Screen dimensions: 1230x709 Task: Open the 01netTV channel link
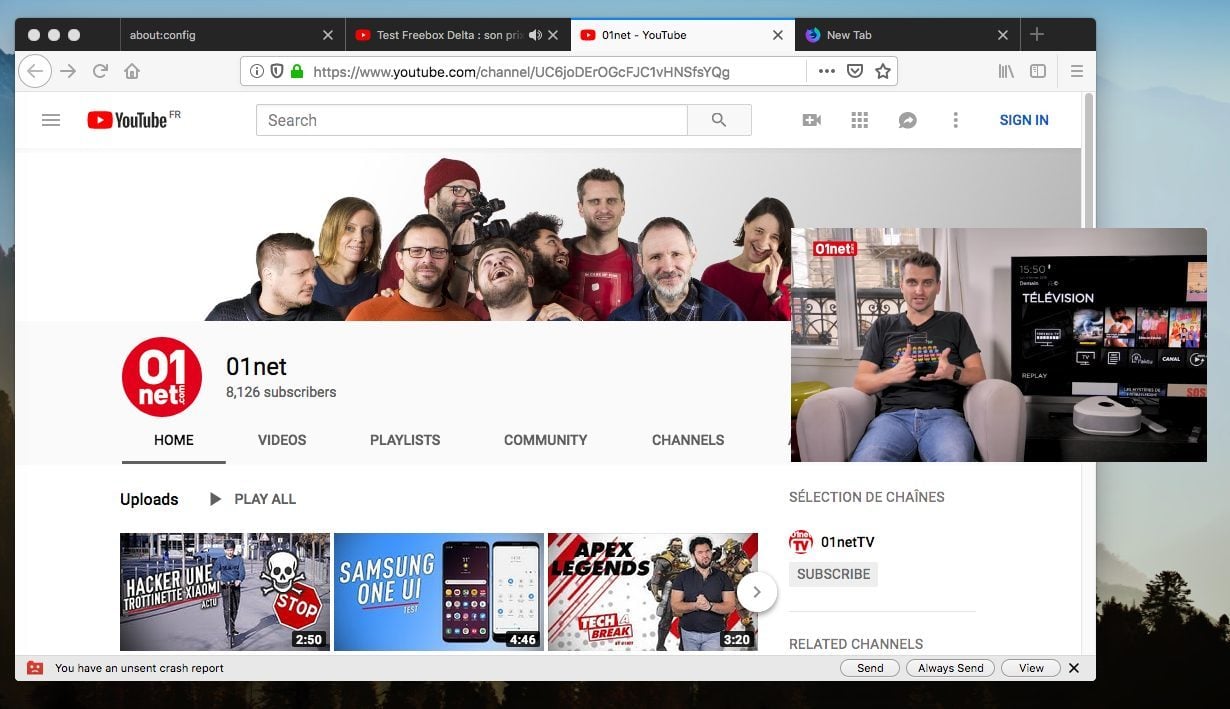[848, 542]
